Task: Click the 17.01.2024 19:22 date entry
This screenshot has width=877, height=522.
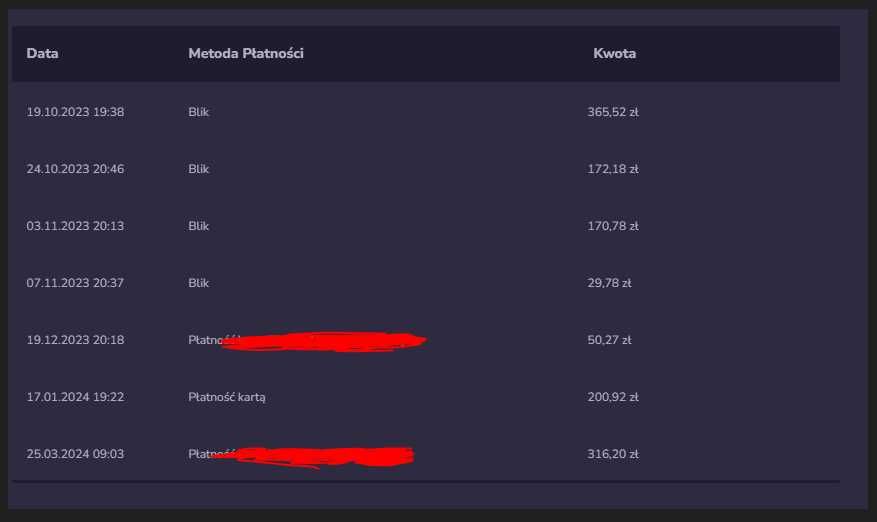Action: pyautogui.click(x=75, y=397)
